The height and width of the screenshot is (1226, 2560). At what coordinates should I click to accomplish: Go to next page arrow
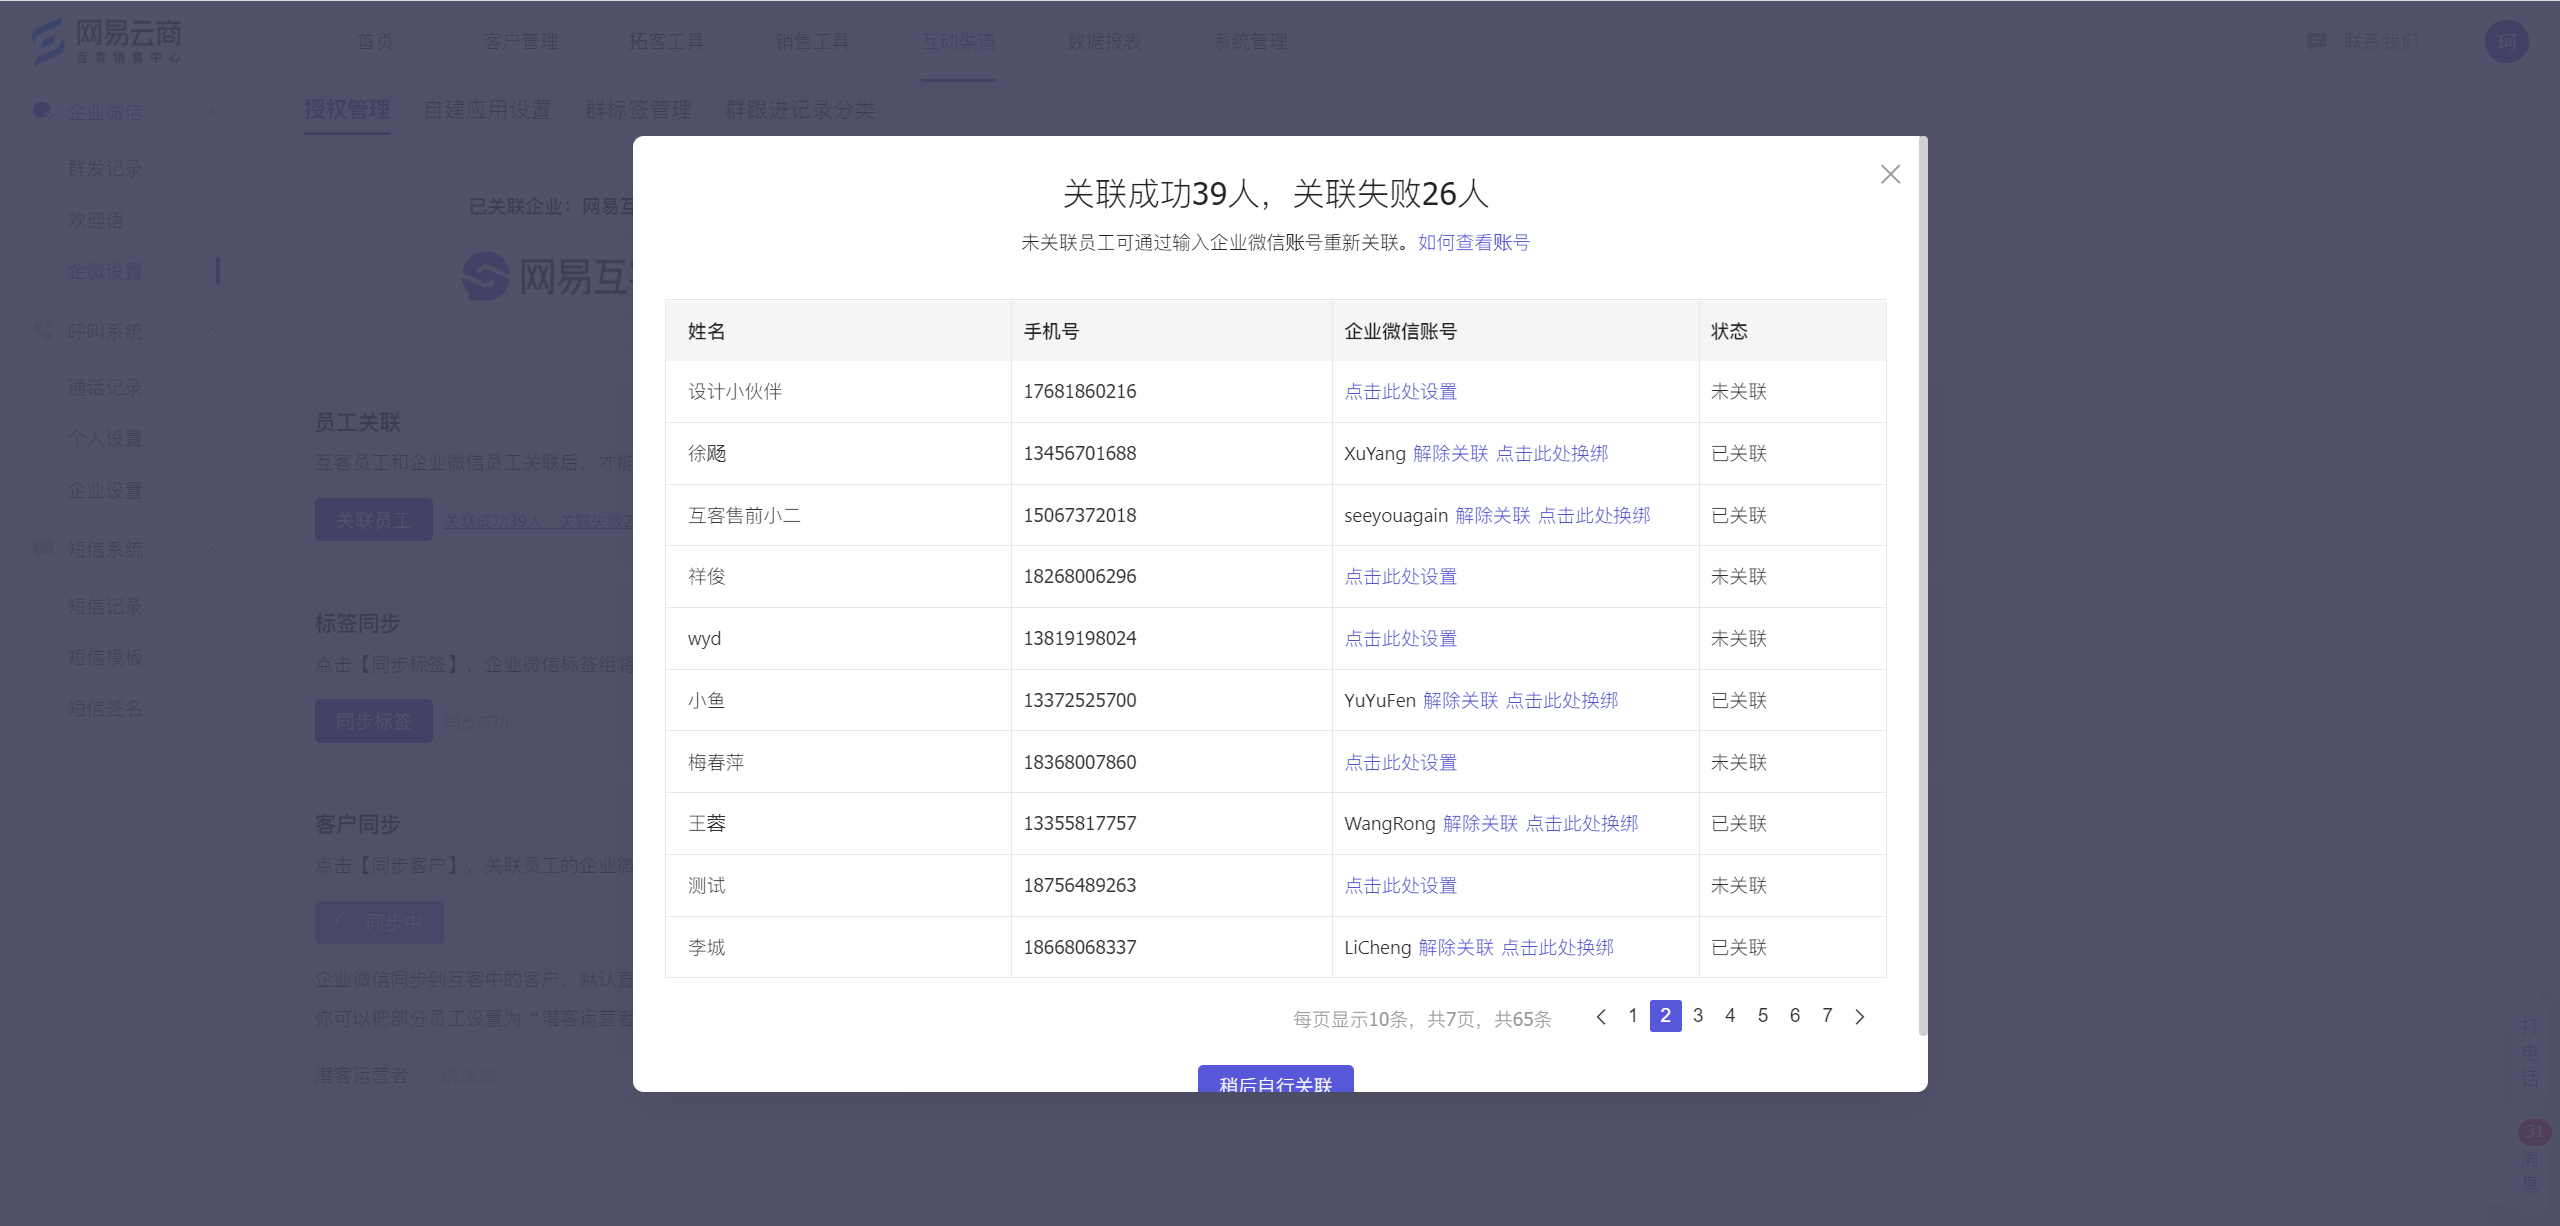click(1859, 1016)
